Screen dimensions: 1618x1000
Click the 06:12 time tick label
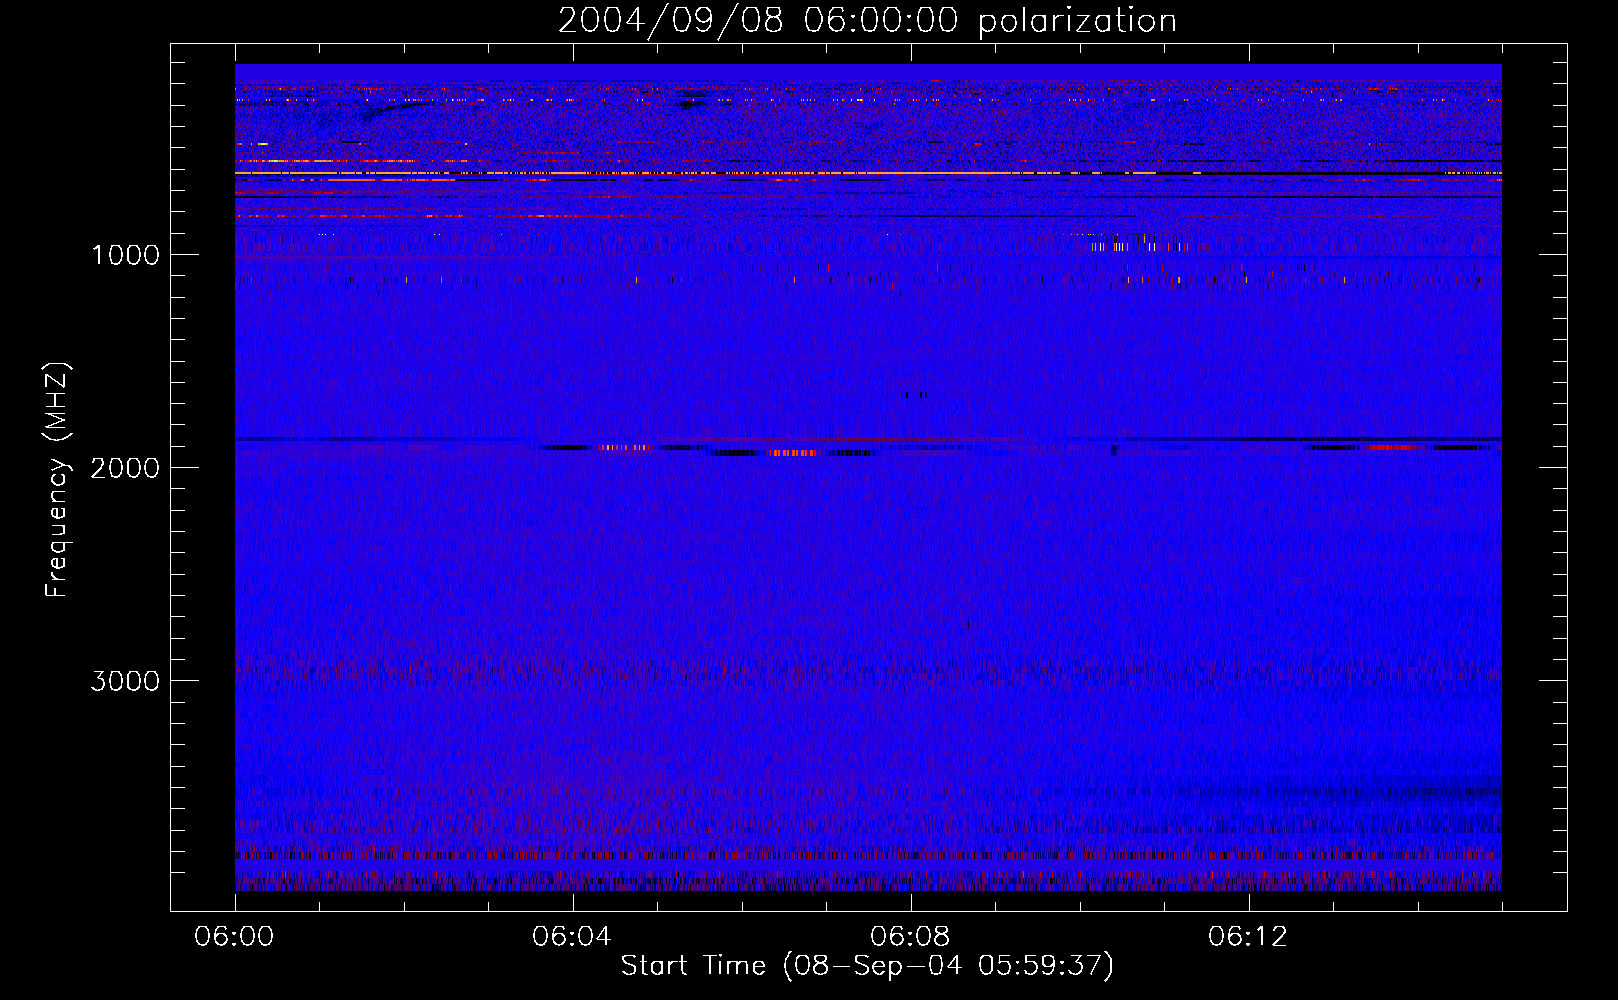coord(1248,937)
